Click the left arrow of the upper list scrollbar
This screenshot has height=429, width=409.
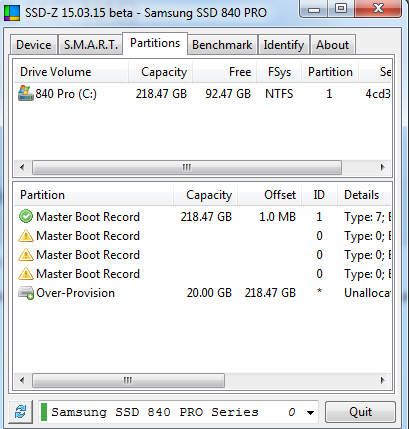click(22, 167)
